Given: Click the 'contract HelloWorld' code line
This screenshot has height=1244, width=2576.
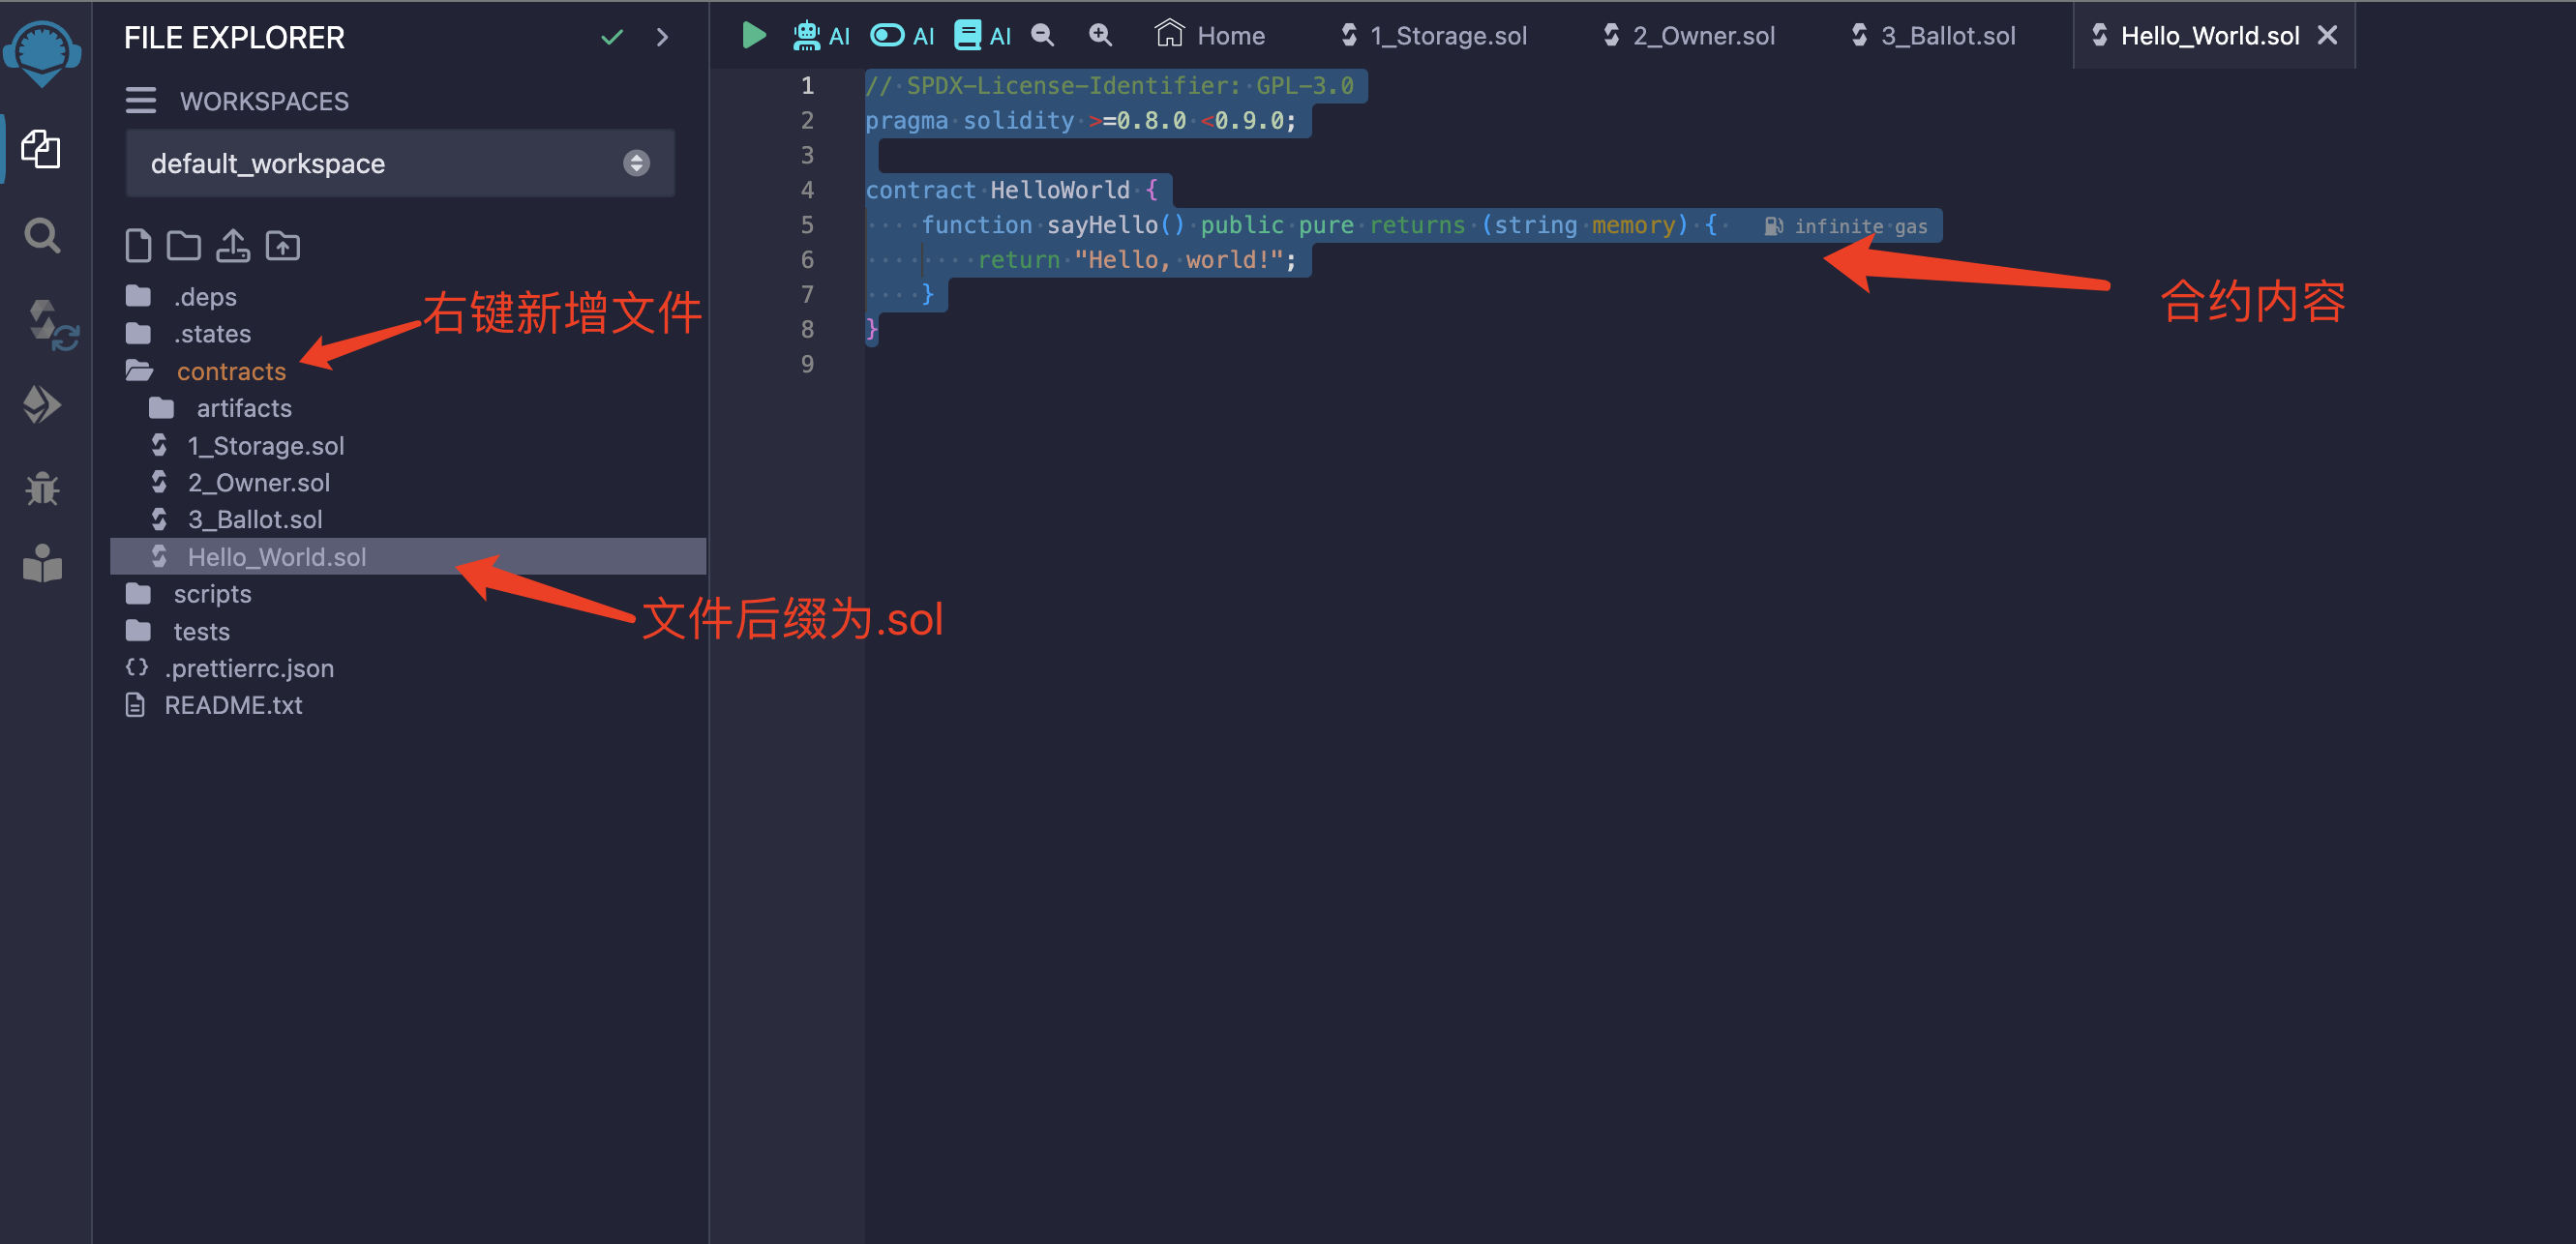Looking at the screenshot, I should [1011, 190].
